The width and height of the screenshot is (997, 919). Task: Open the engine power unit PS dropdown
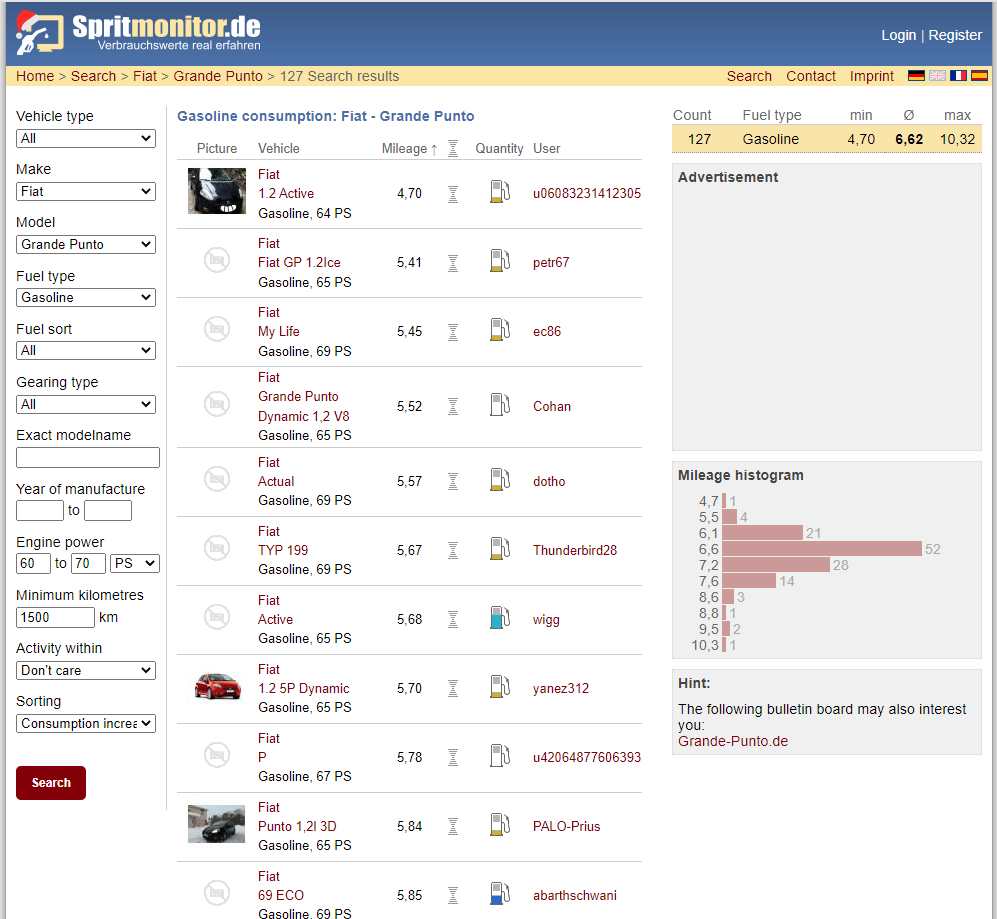pos(135,563)
